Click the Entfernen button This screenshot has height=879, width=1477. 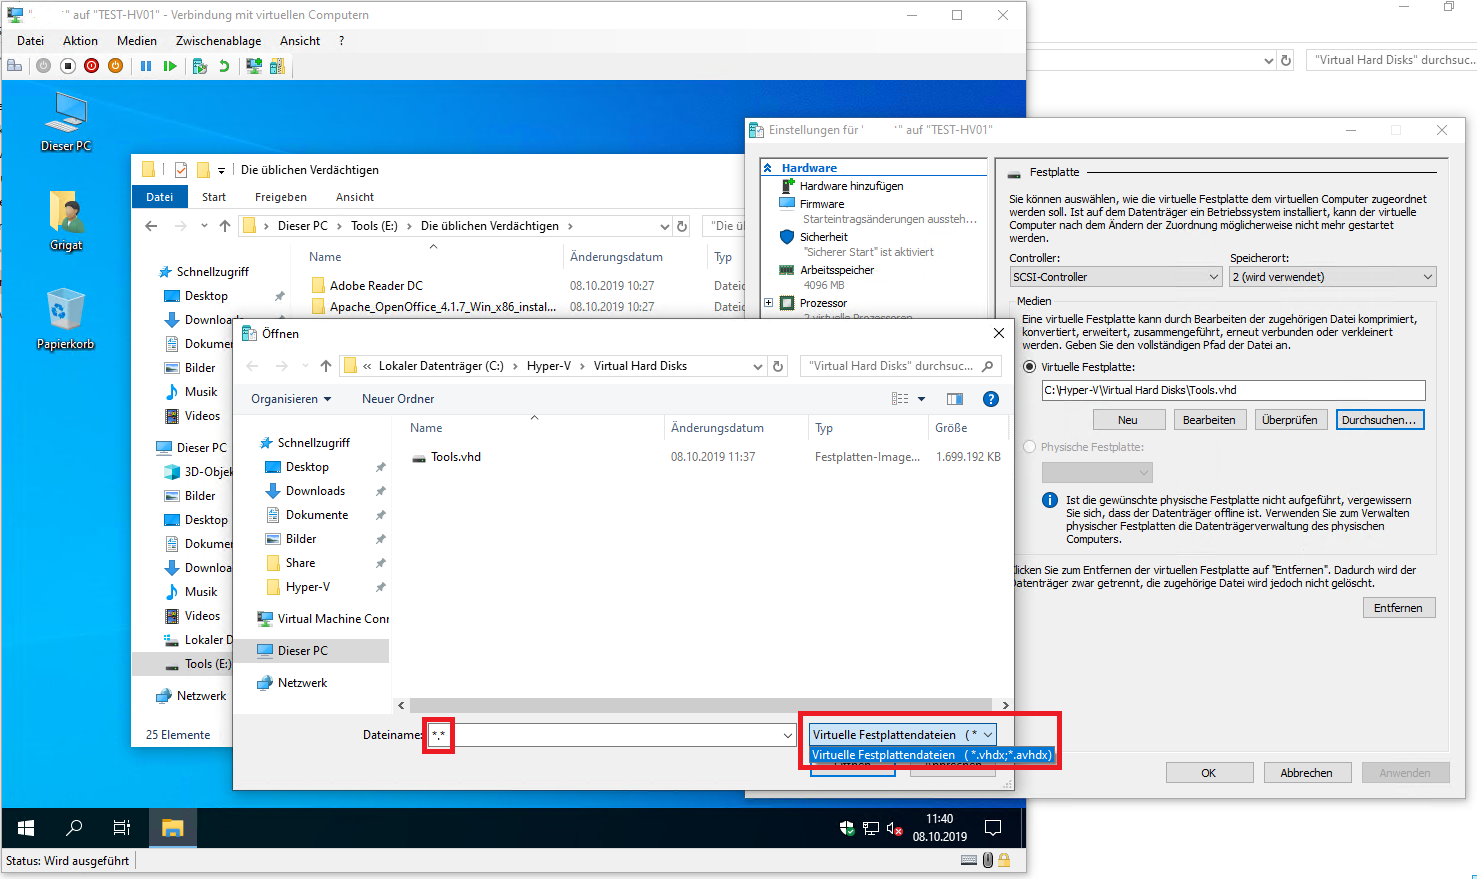[x=1398, y=608]
